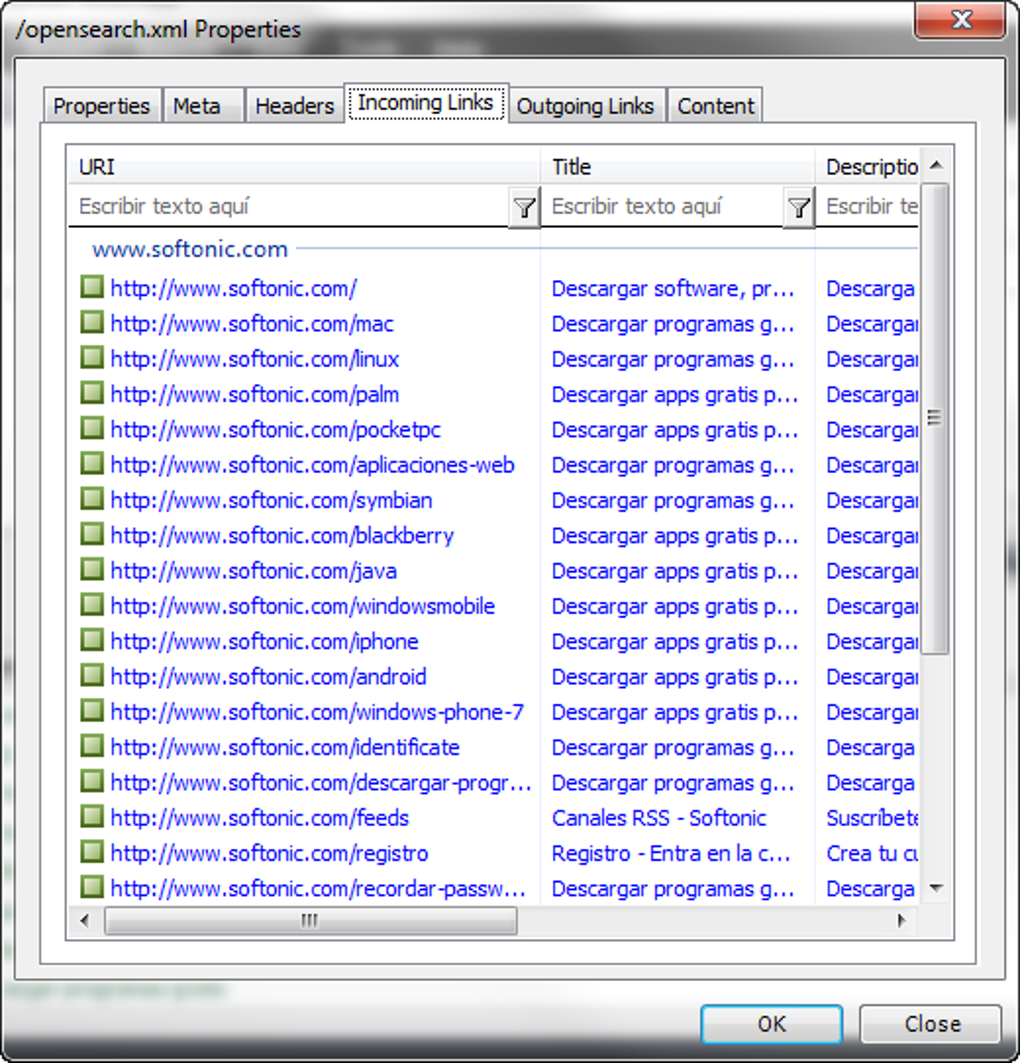This screenshot has width=1020, height=1063.
Task: Collapse the www.softonic.com group header
Action: [190, 249]
